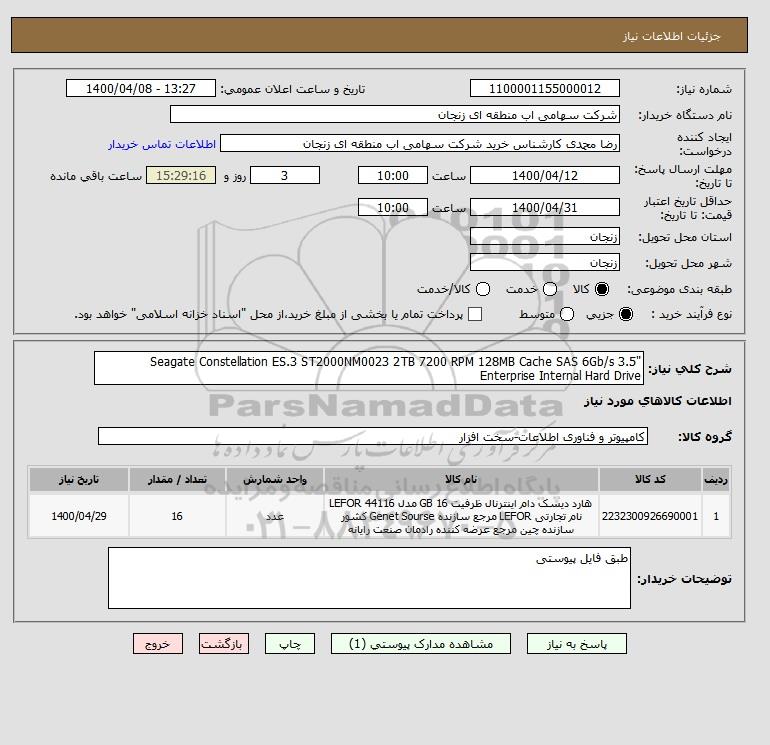The width and height of the screenshot is (770, 745).
Task: Select the جزیی purchase type radio
Action: pos(626,314)
